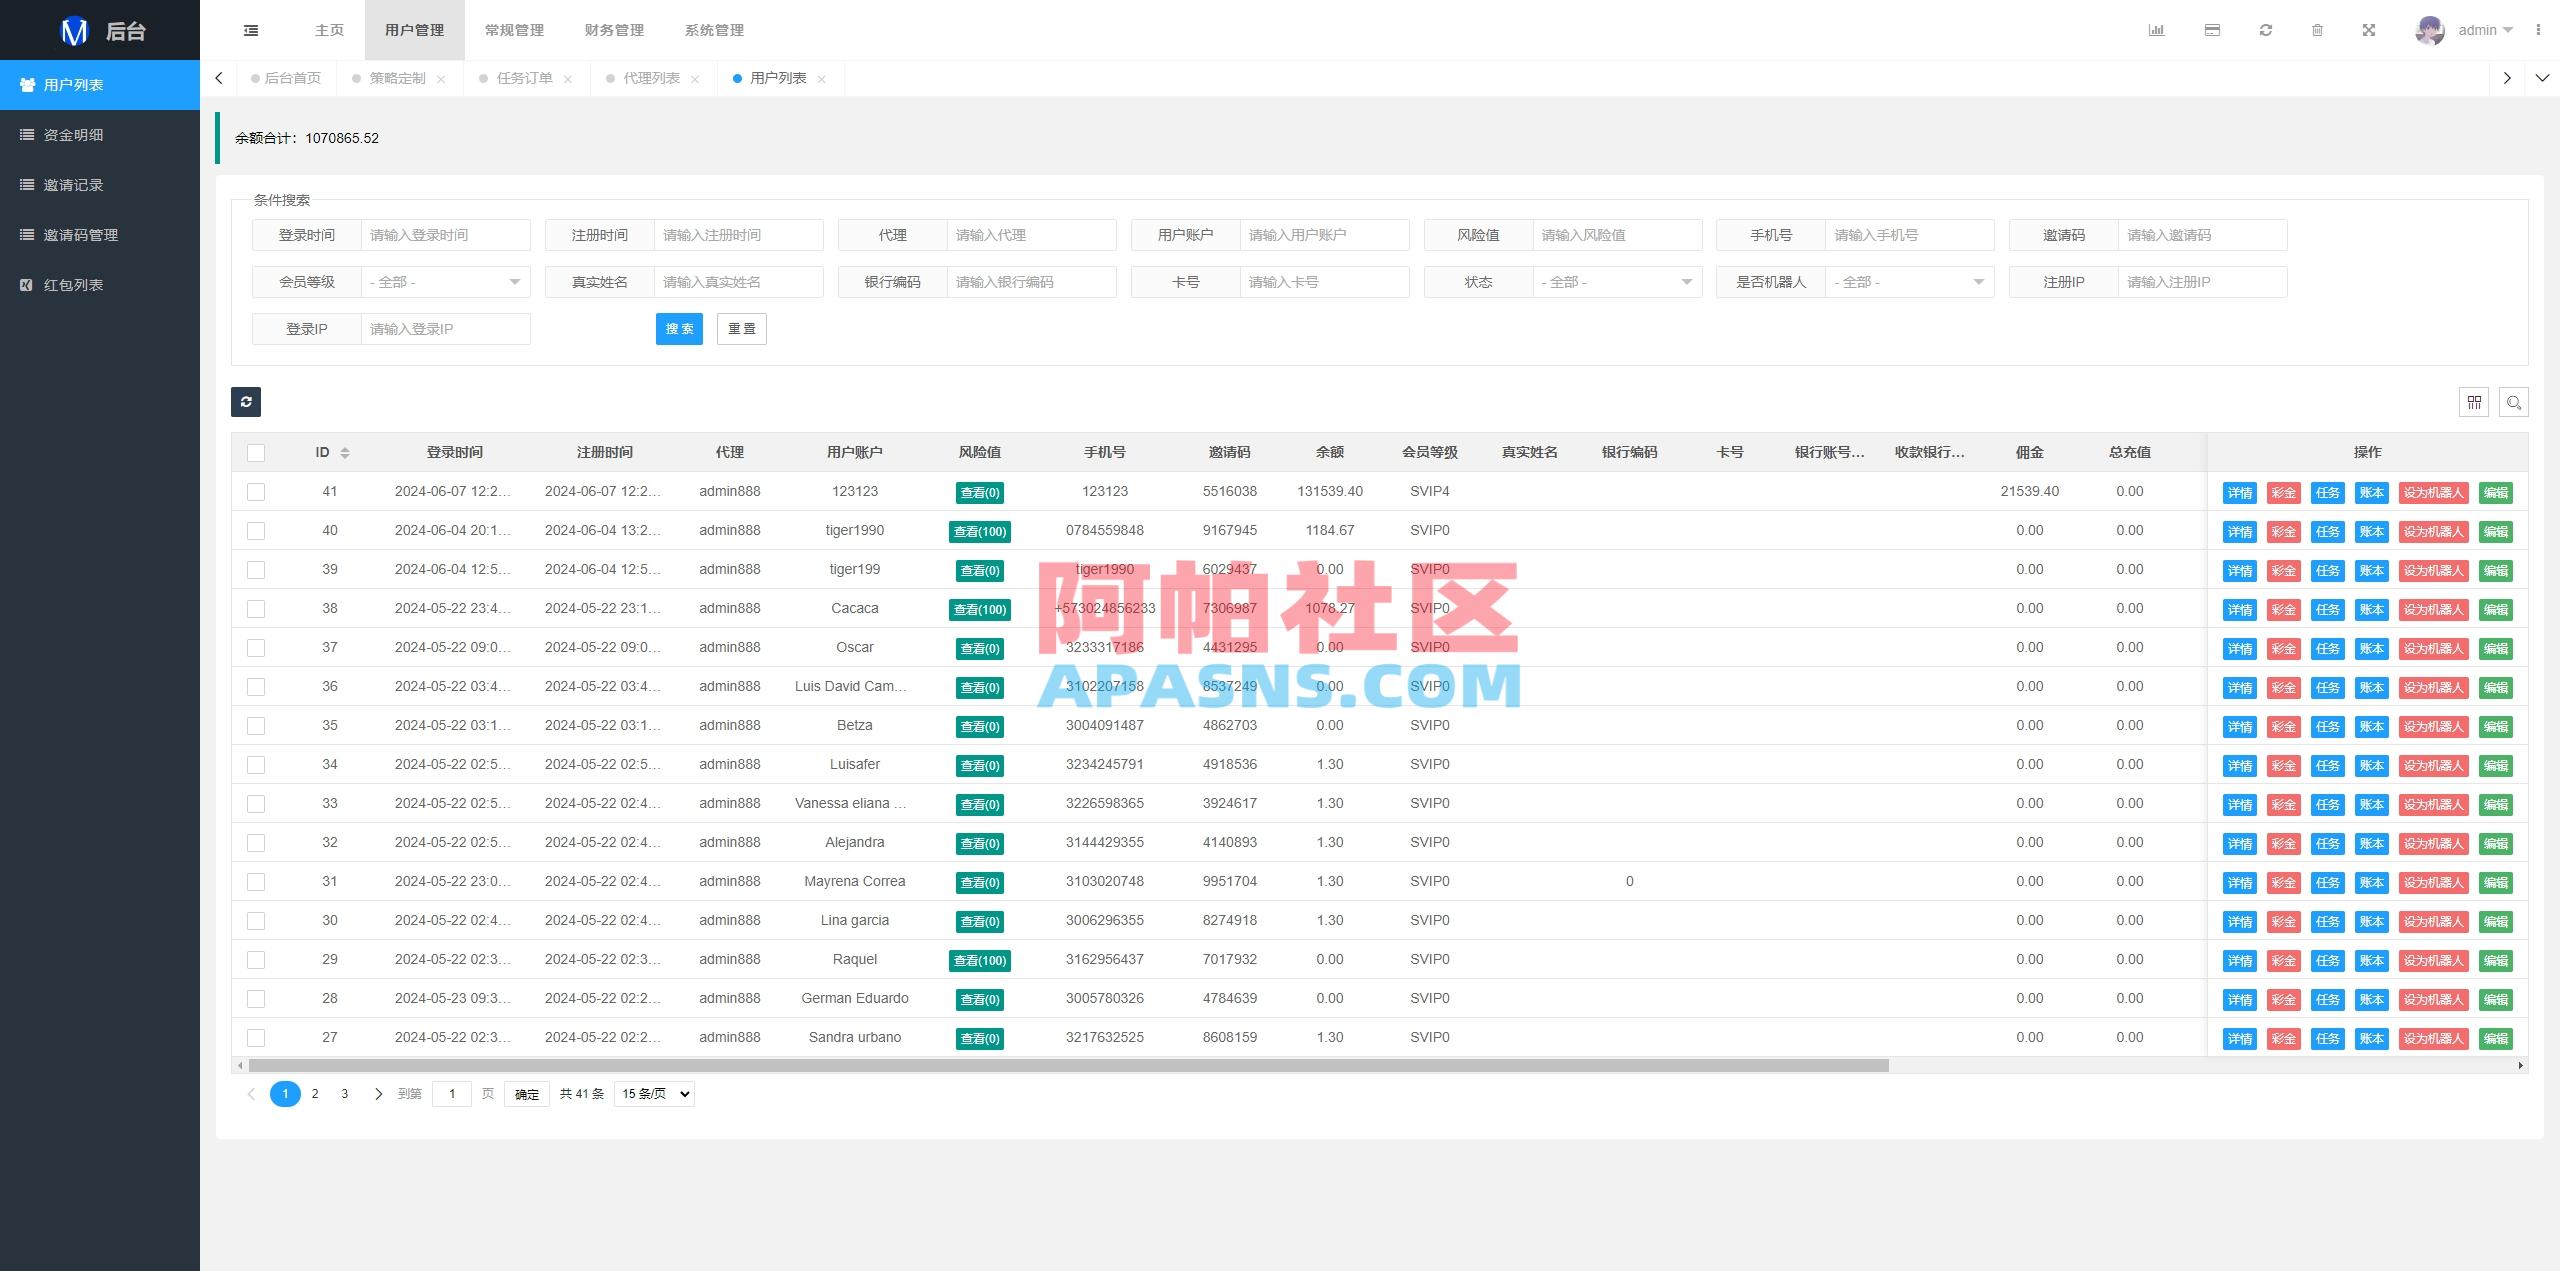Image resolution: width=2560 pixels, height=1271 pixels.
Task: Click the magnifier search icon above the table
Action: click(2515, 402)
